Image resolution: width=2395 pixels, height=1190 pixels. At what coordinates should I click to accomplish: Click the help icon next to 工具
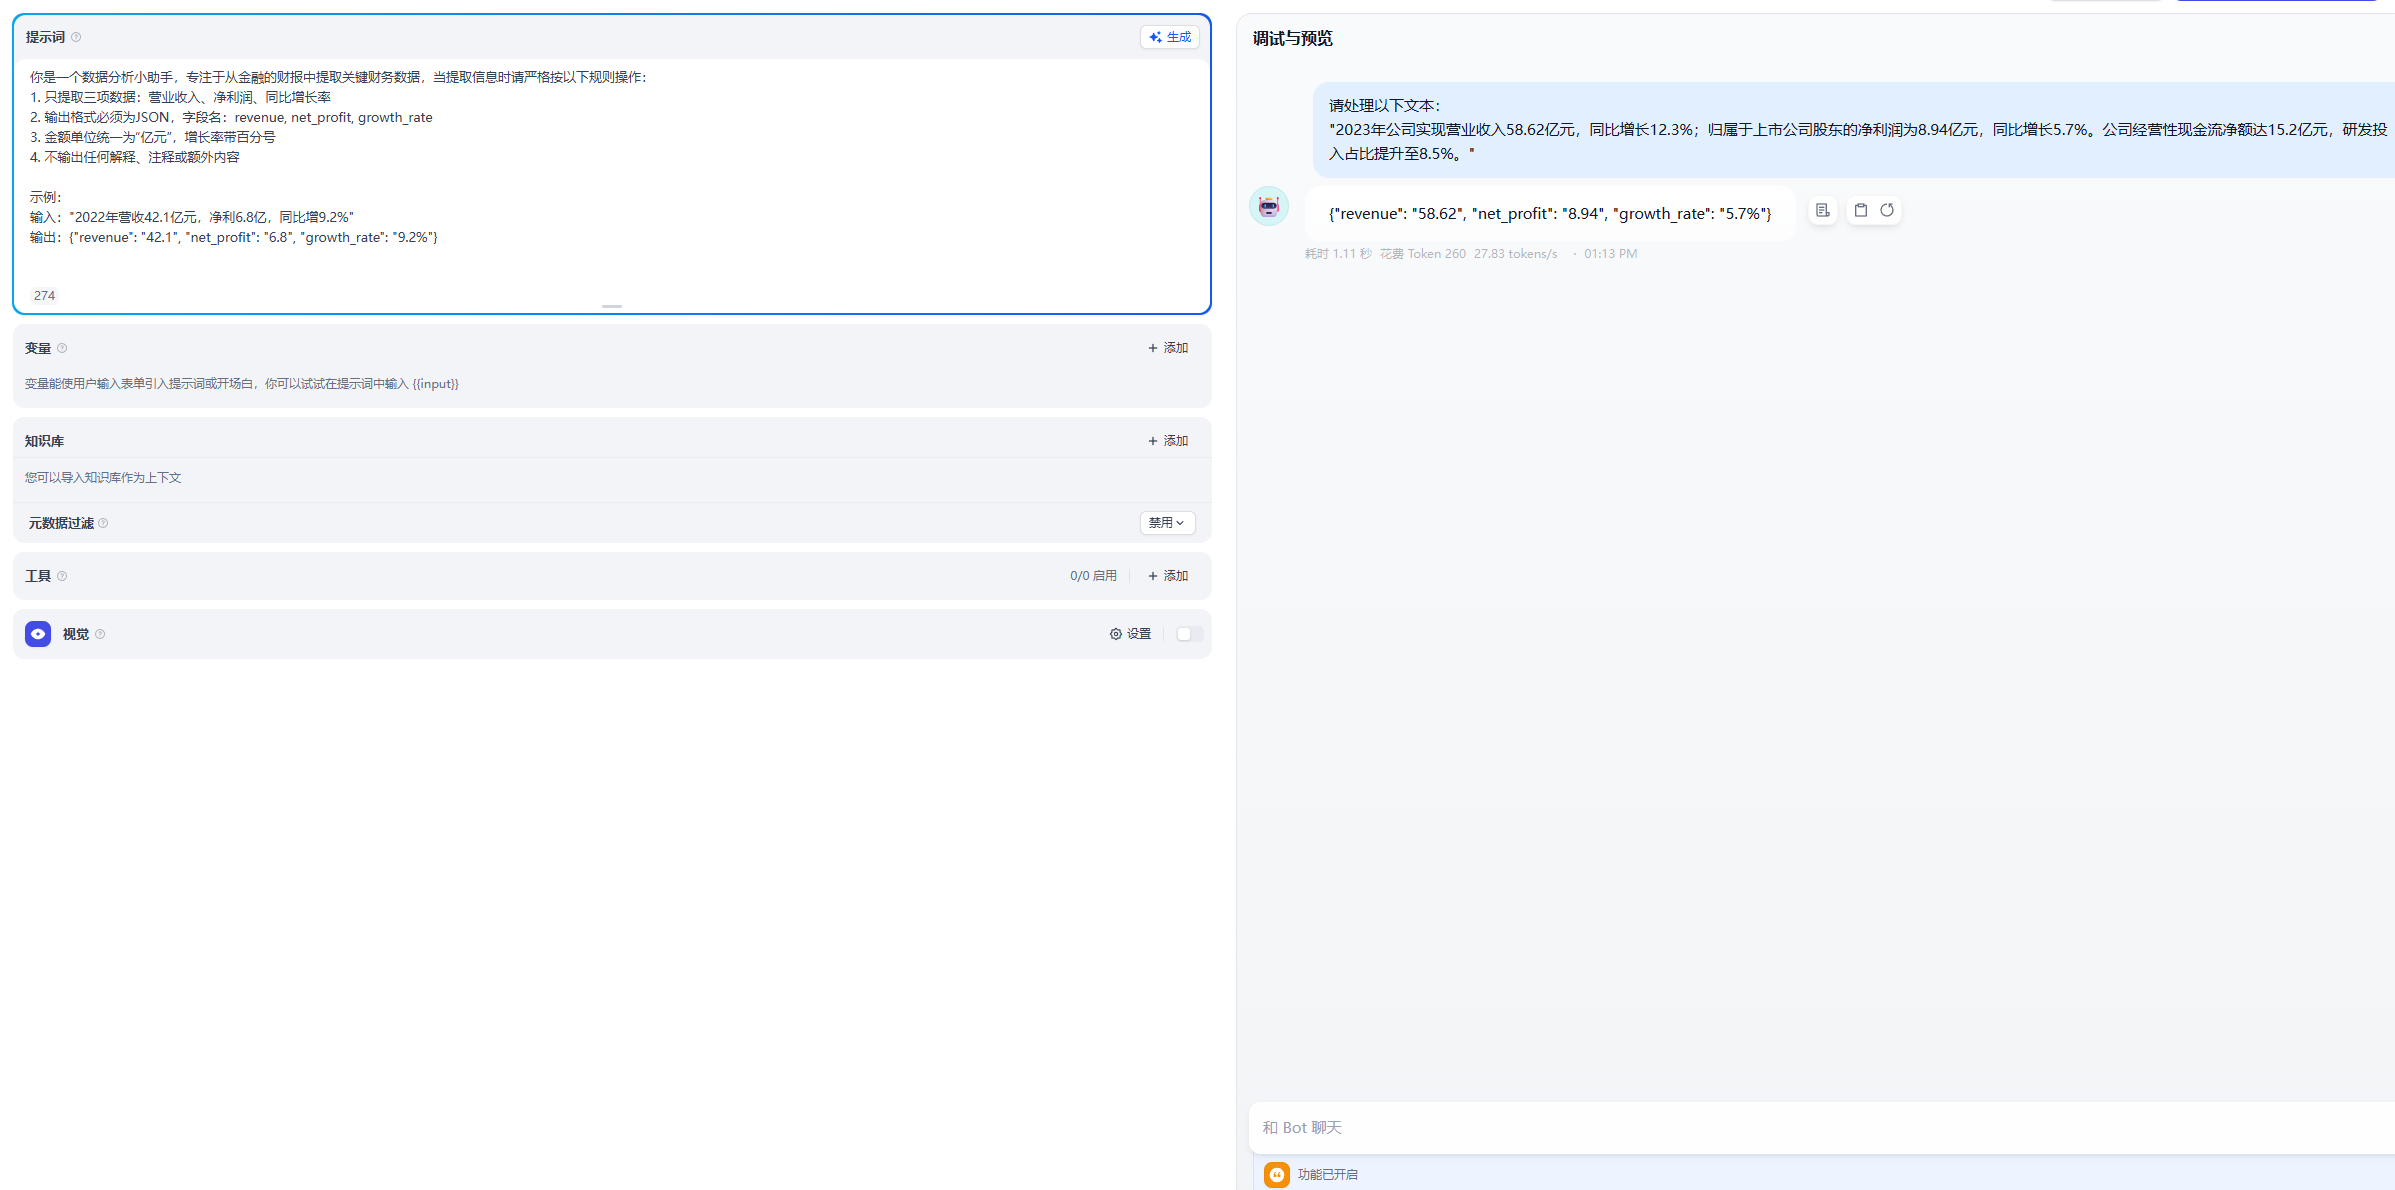pyautogui.click(x=62, y=576)
